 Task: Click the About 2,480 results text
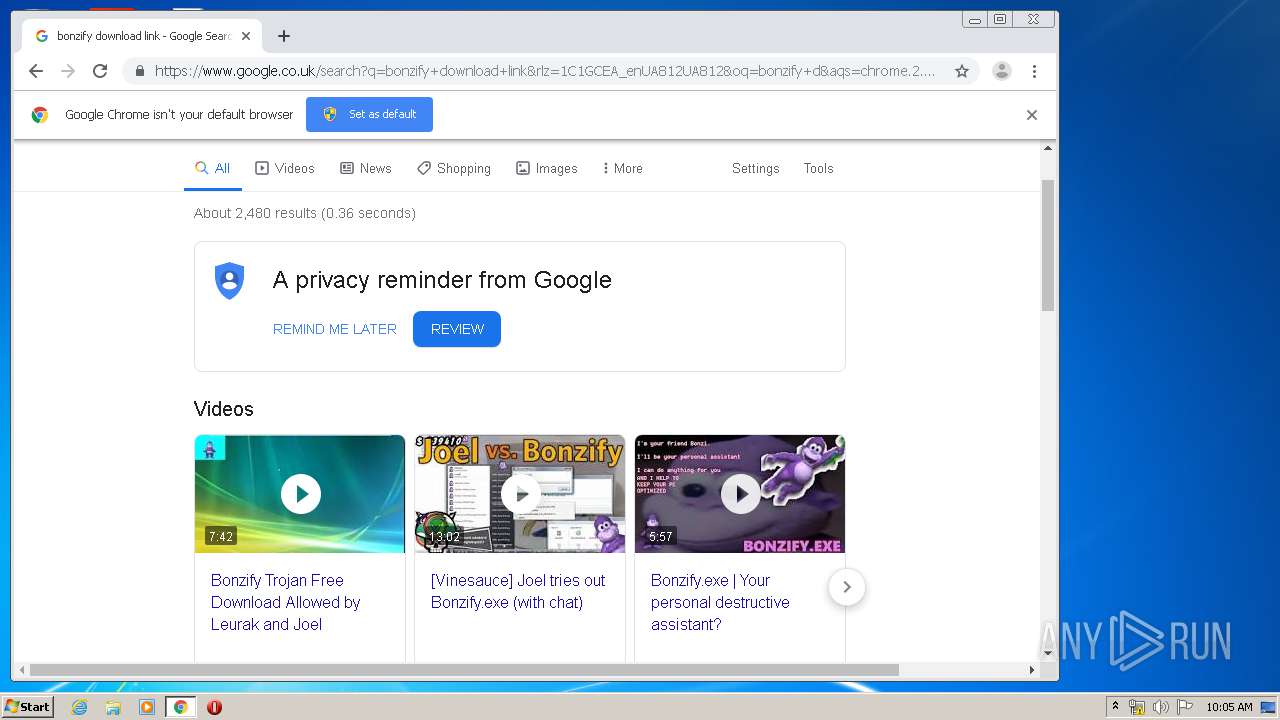tap(305, 213)
